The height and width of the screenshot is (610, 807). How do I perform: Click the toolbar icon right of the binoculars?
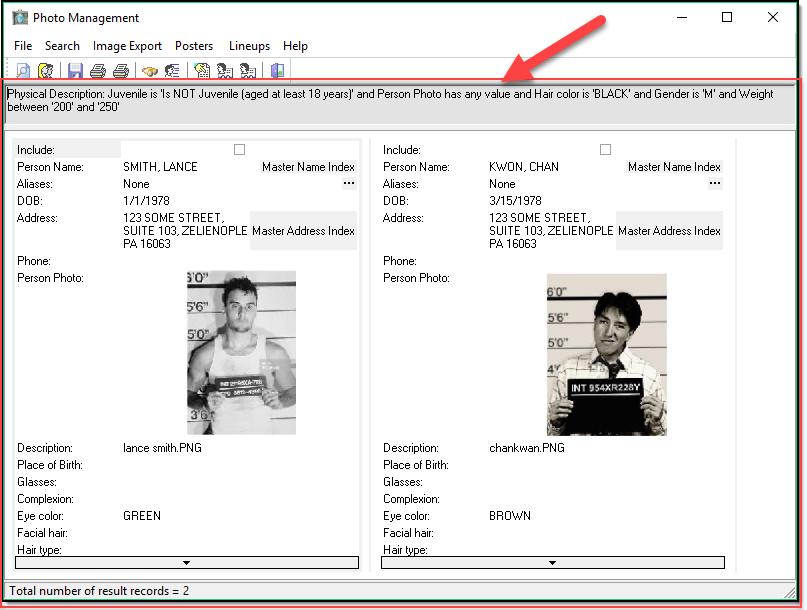tap(172, 71)
